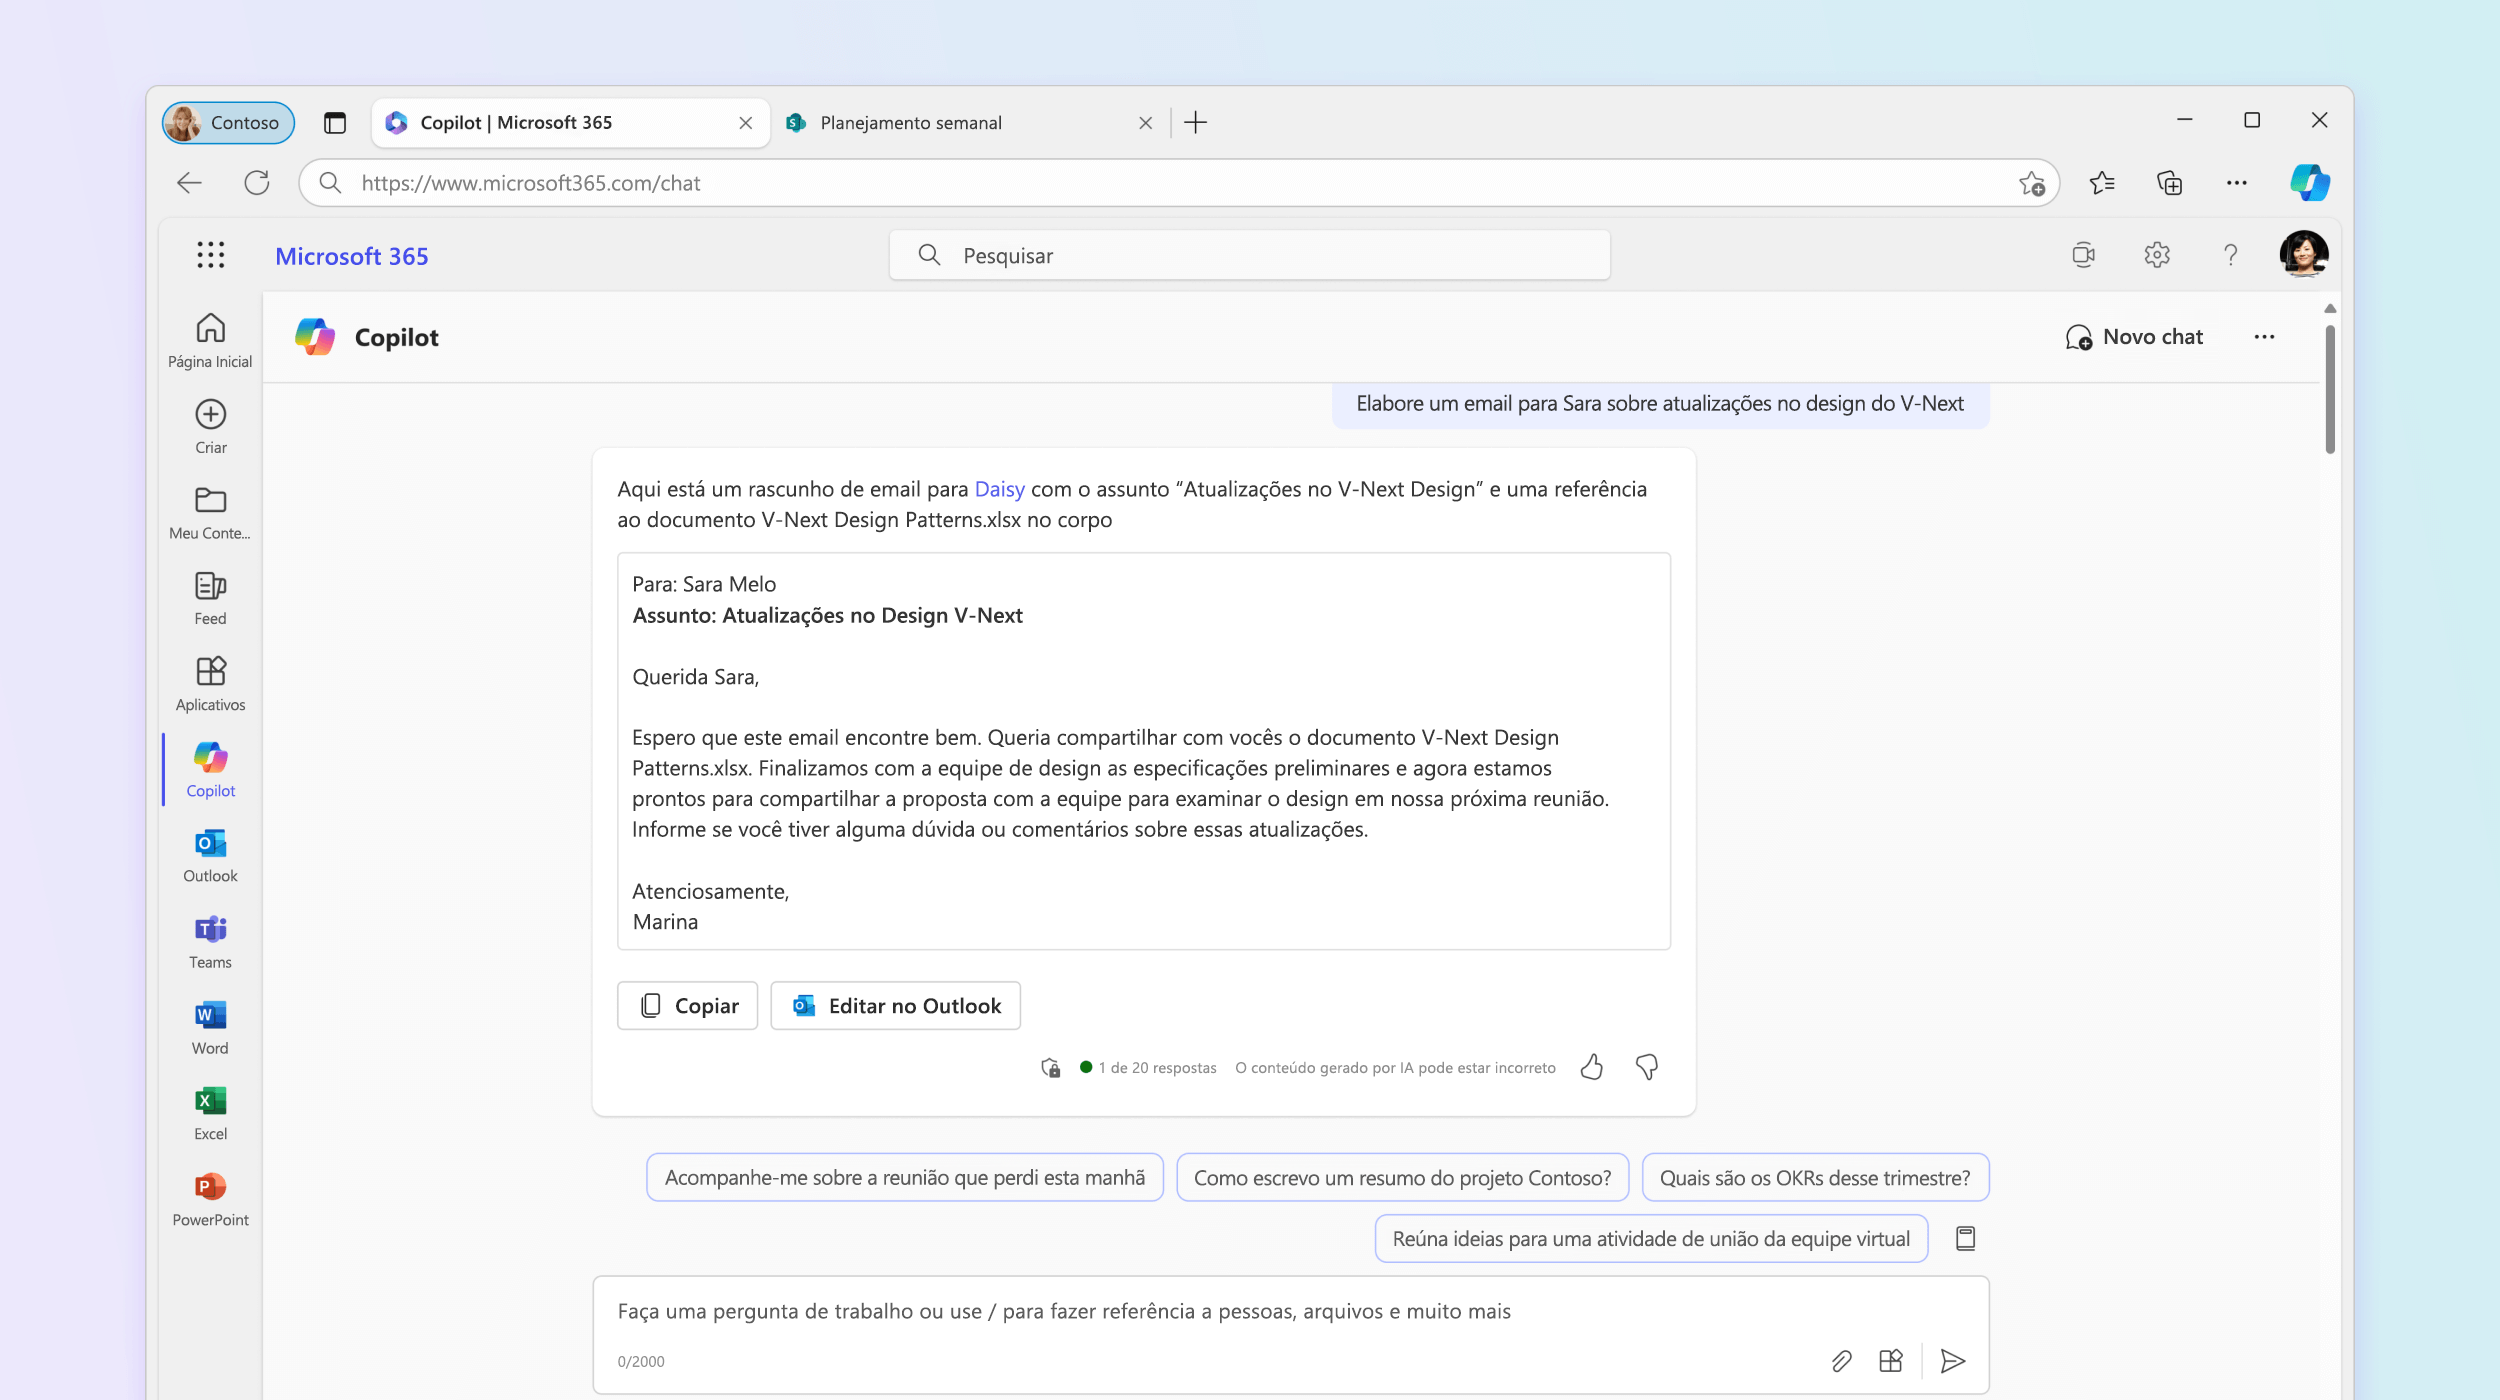Open Outlook from sidebar
The image size is (2500, 1400).
point(209,855)
